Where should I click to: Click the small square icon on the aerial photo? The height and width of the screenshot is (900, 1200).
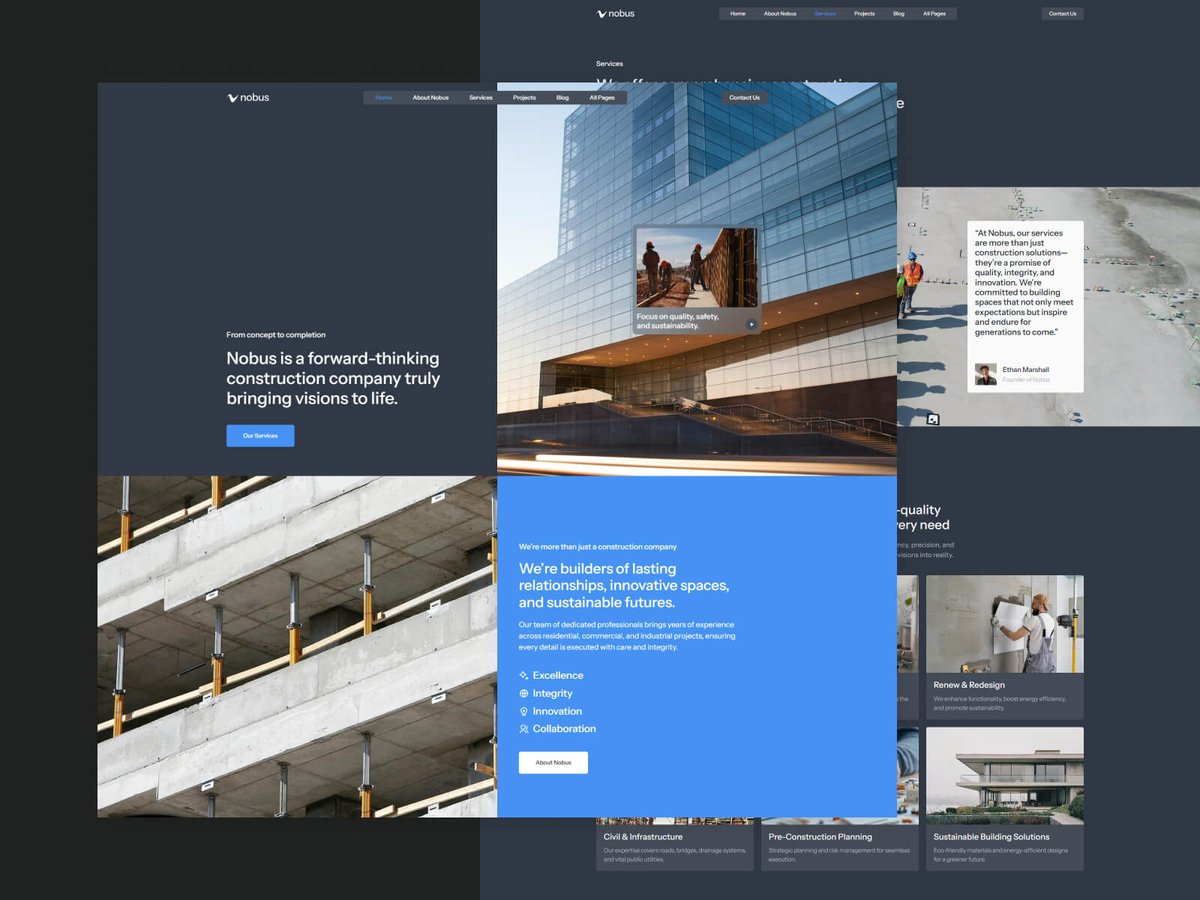point(933,420)
